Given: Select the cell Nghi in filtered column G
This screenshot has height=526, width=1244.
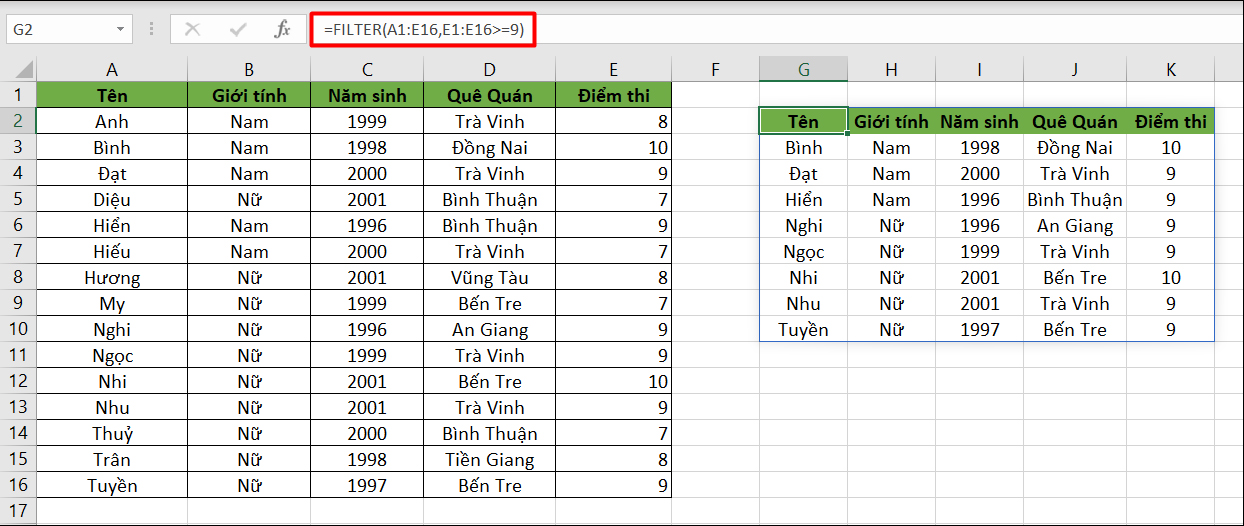Looking at the screenshot, I should (x=803, y=225).
